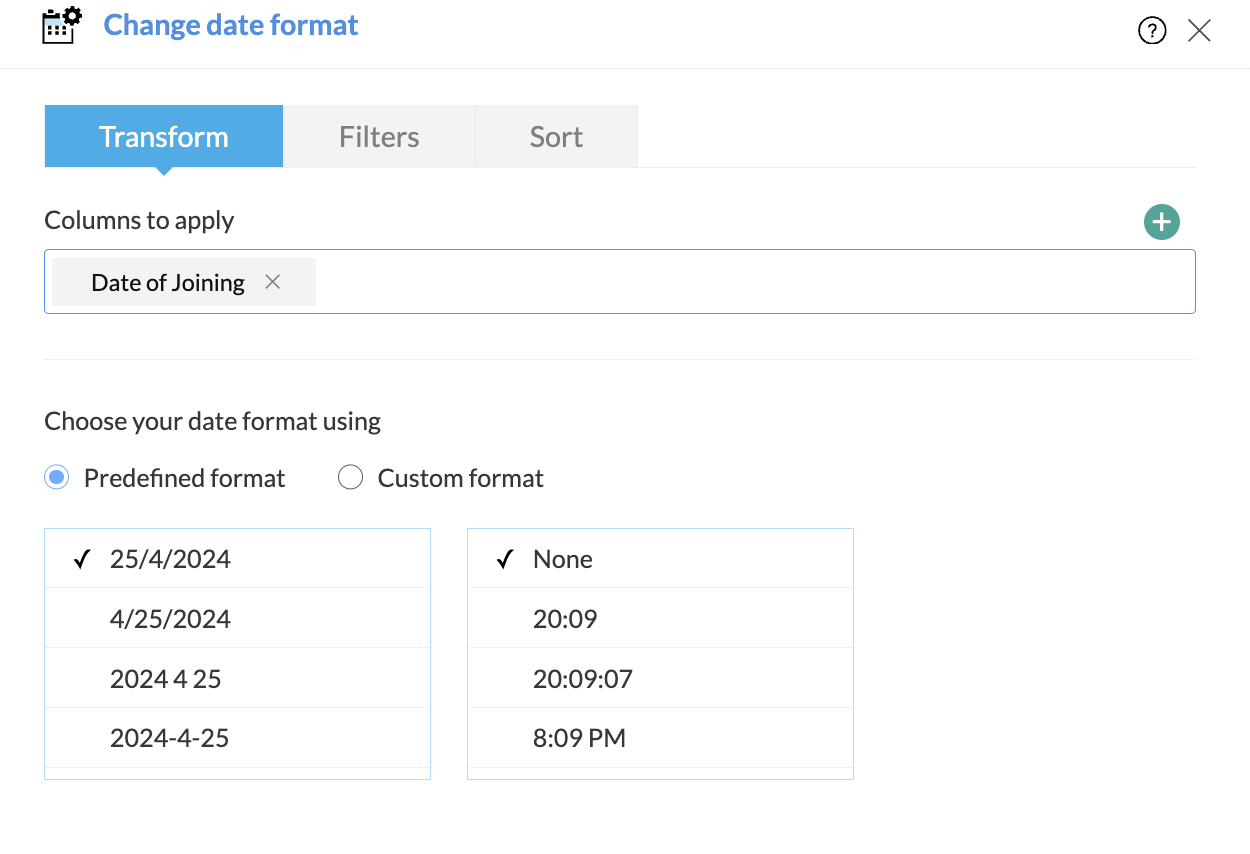Select the Custom format radio button

[x=350, y=478]
